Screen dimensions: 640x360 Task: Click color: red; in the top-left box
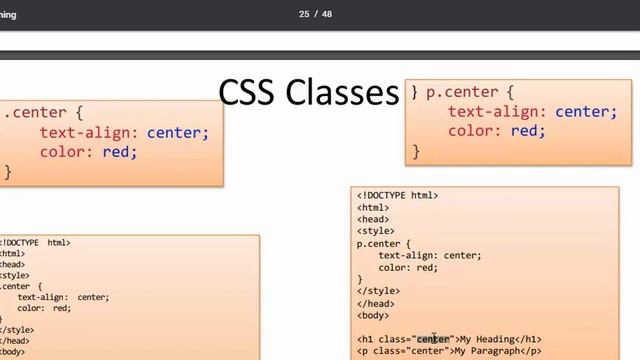pyautogui.click(x=88, y=152)
